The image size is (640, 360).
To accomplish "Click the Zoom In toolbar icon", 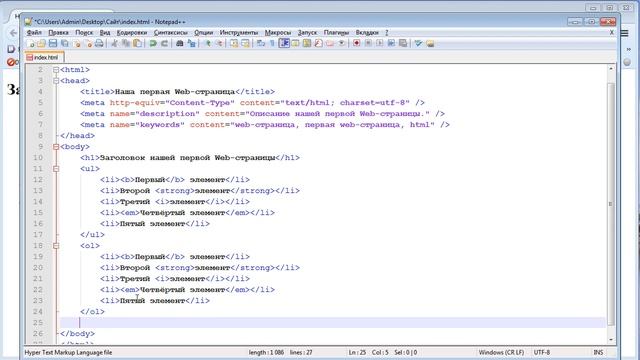I will [x=208, y=43].
